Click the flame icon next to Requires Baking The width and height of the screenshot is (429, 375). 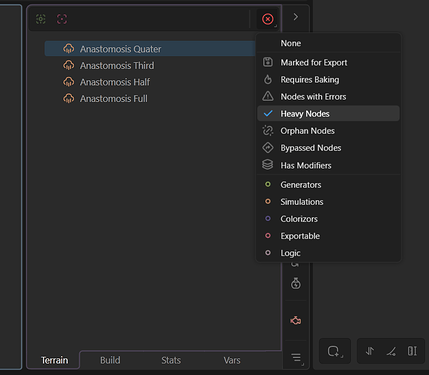[x=268, y=79]
